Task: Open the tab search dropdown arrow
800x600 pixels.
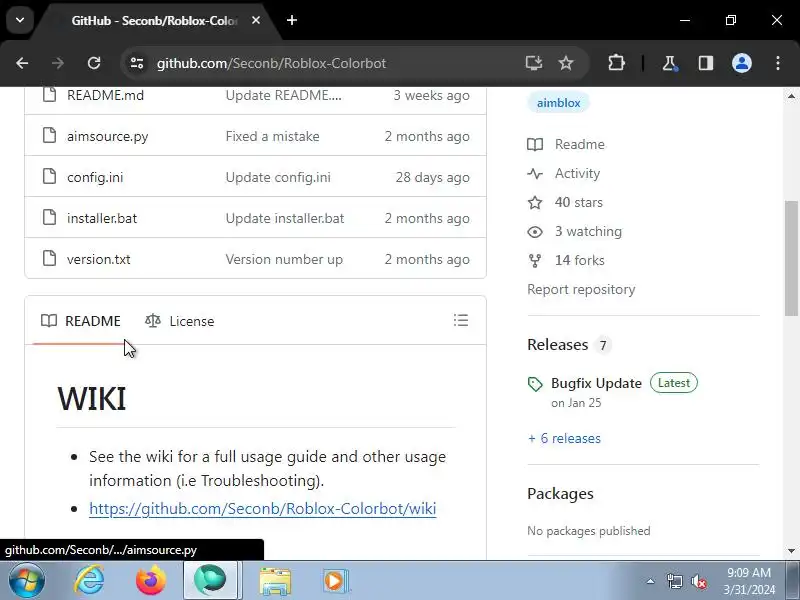Action: [x=20, y=20]
